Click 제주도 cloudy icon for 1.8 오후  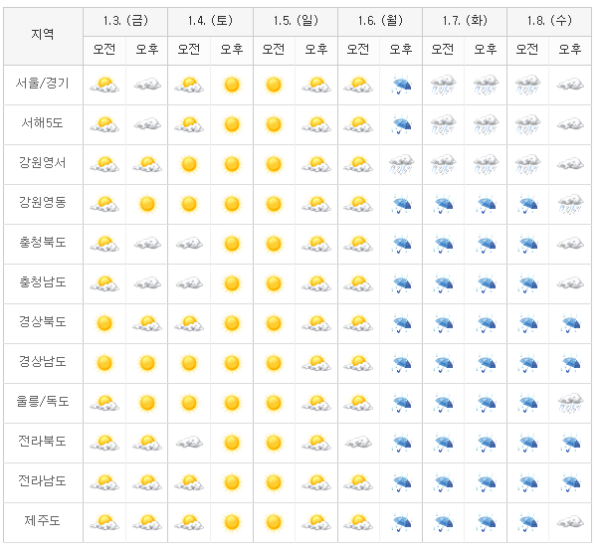point(571,521)
